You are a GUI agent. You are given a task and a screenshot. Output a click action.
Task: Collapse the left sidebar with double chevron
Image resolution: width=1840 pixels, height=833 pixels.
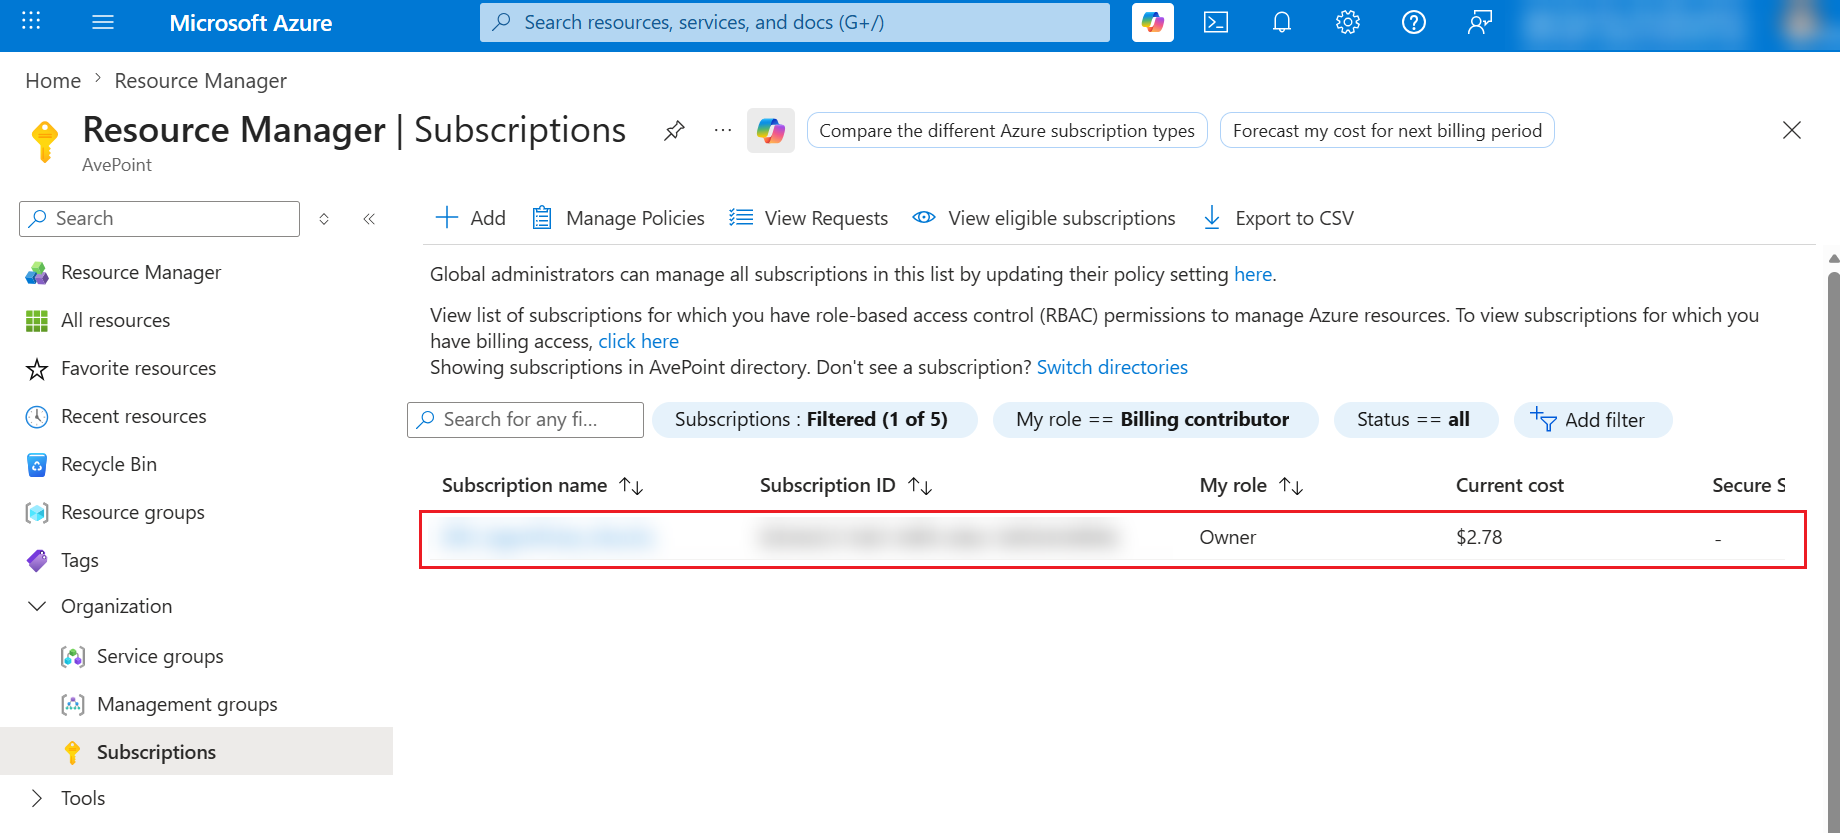click(x=369, y=219)
